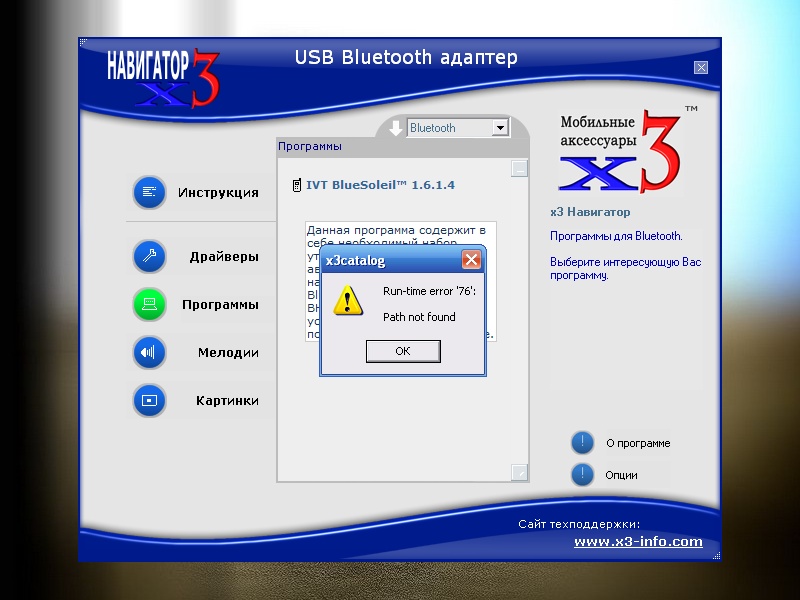
Task: Click the x3 Навигатор heading
Action: 590,212
